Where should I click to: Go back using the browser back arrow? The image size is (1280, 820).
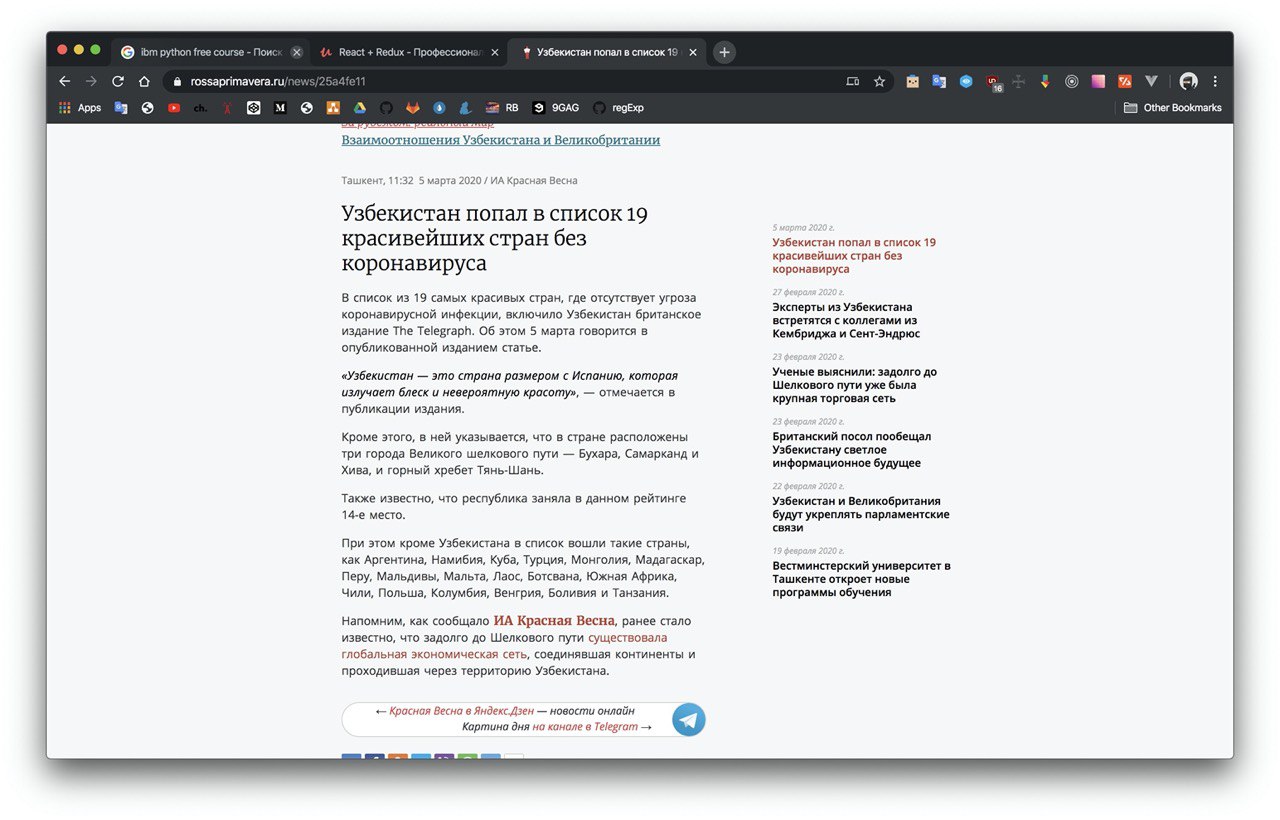click(x=65, y=81)
